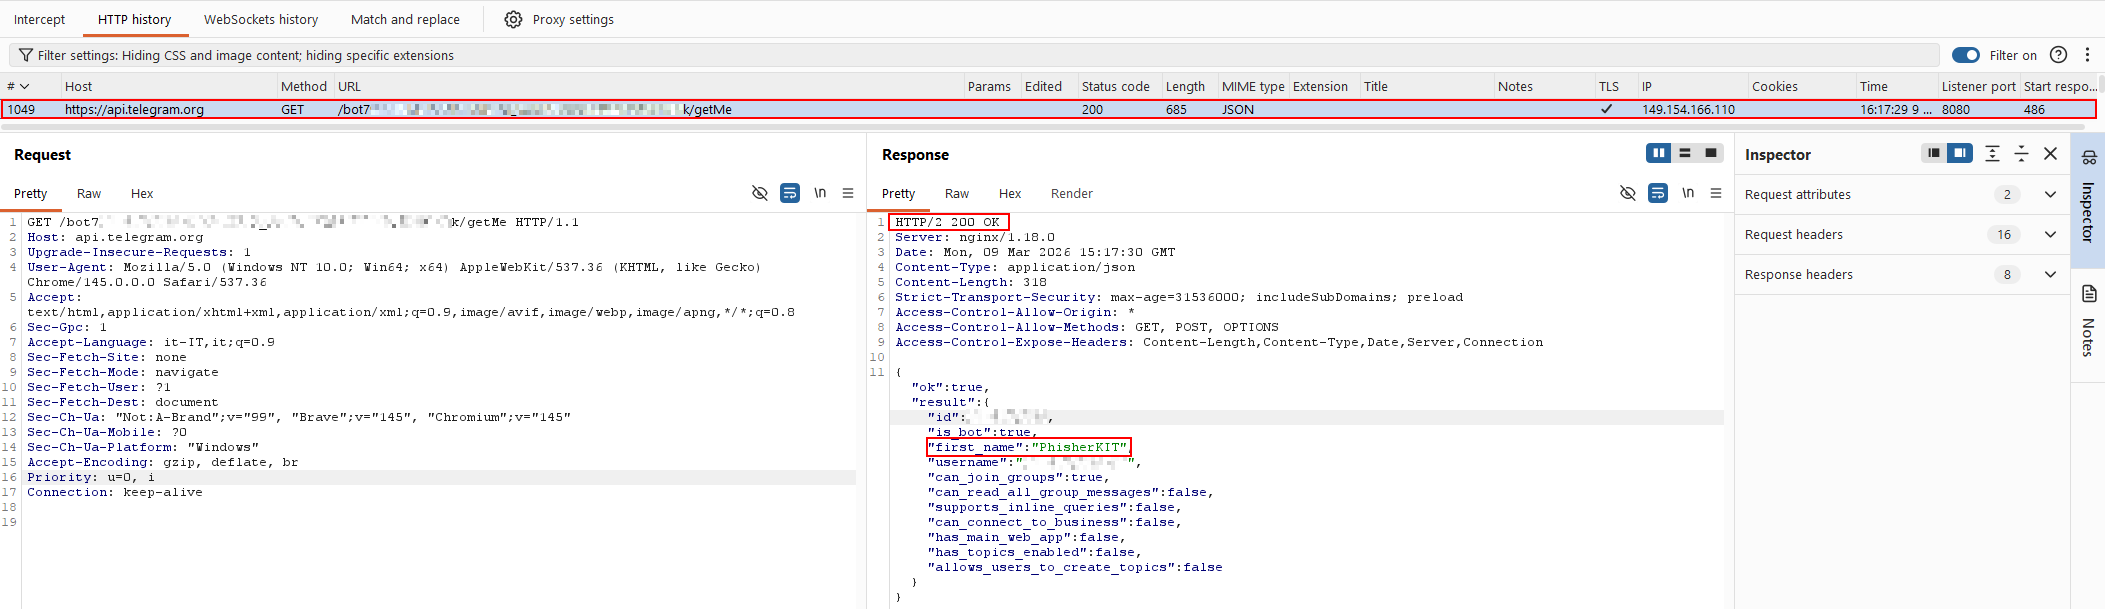Expand Request attributes section

2050,194
